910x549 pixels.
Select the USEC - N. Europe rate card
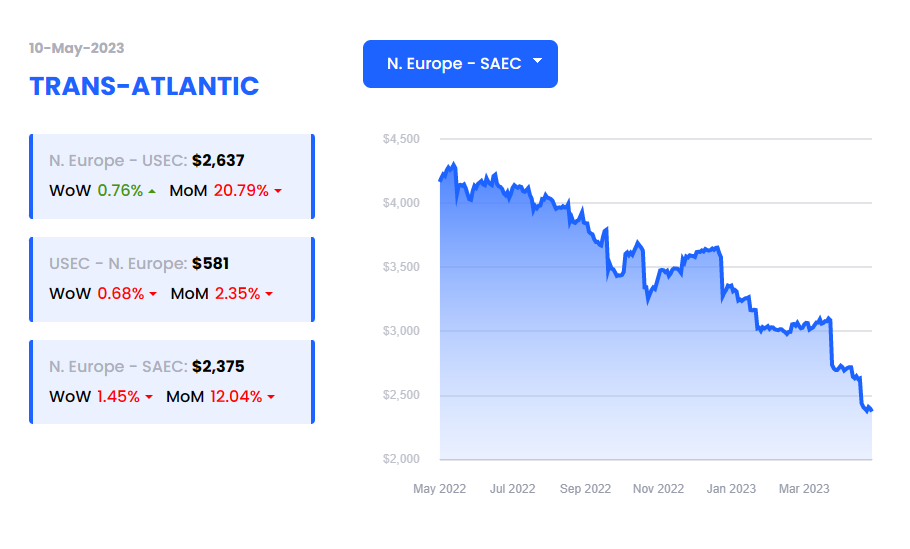(x=172, y=279)
